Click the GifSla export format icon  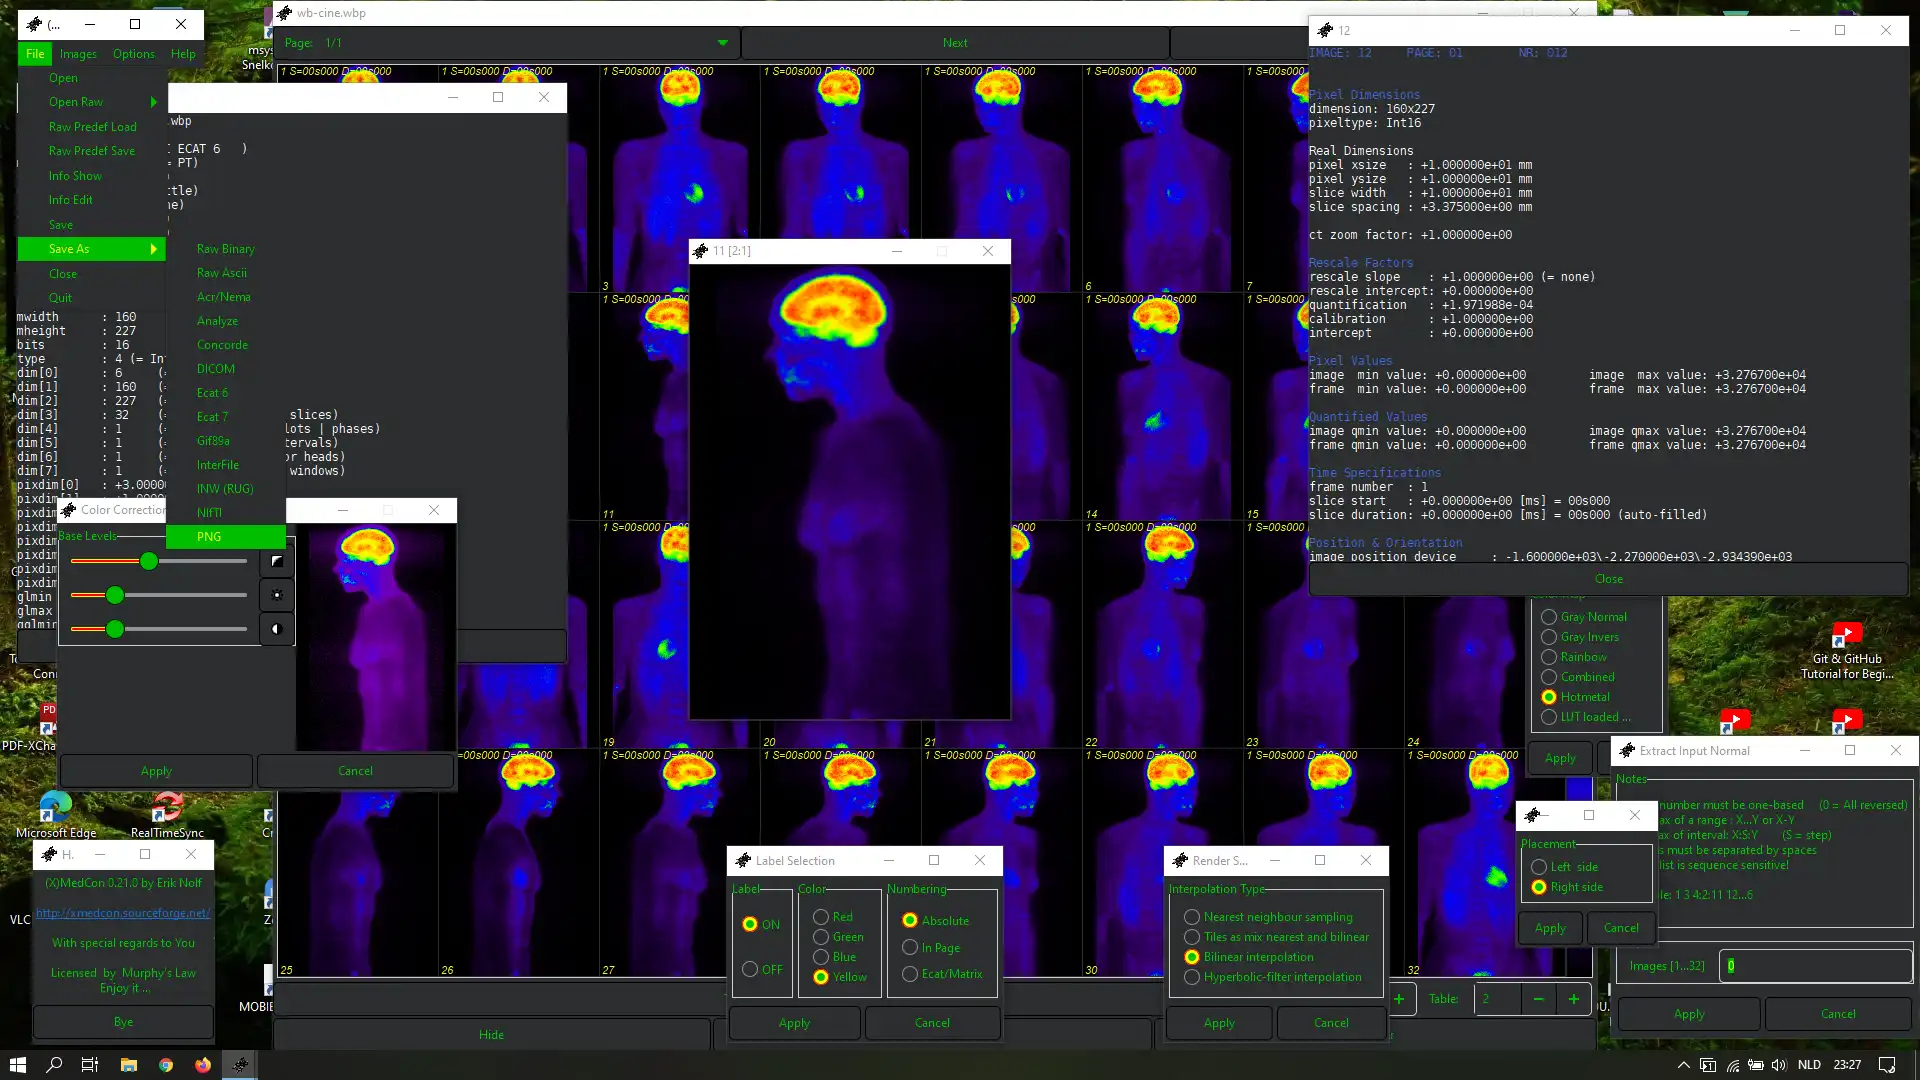click(x=214, y=440)
